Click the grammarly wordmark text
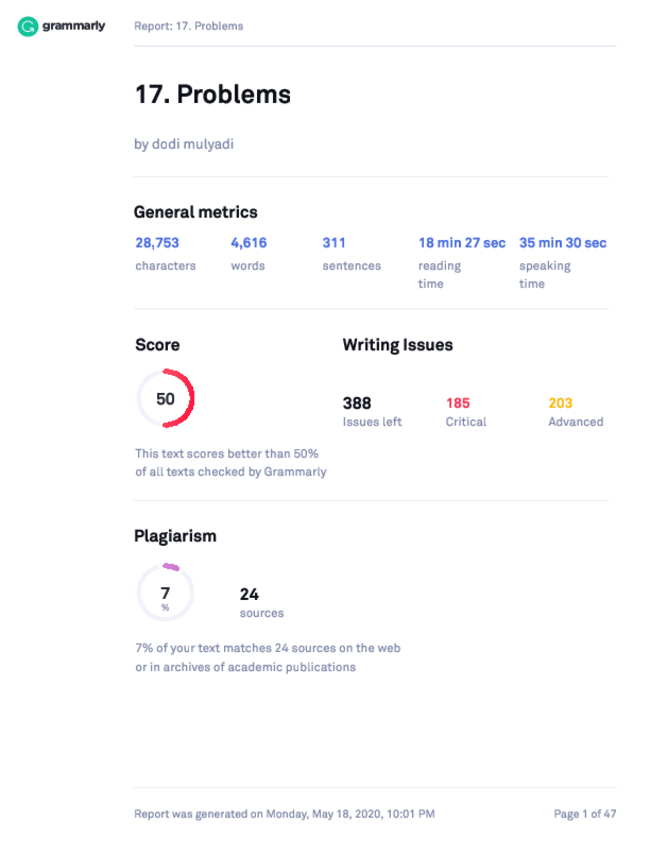The width and height of the screenshot is (650, 841). point(73,26)
